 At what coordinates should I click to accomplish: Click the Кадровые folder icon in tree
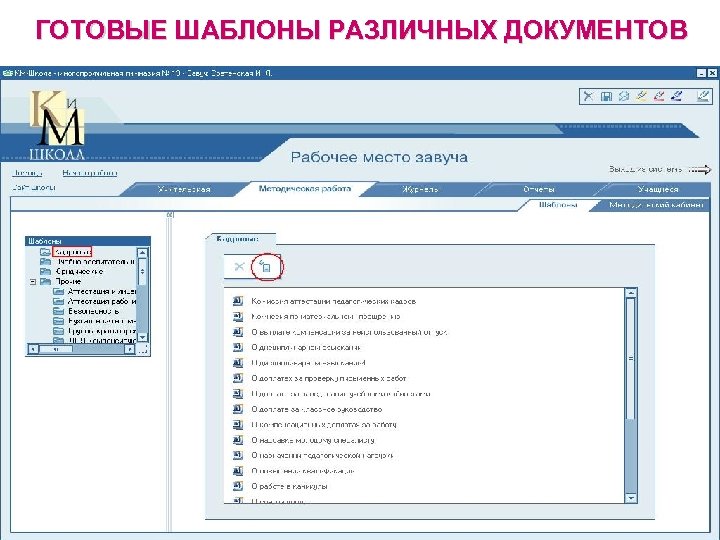pos(45,252)
